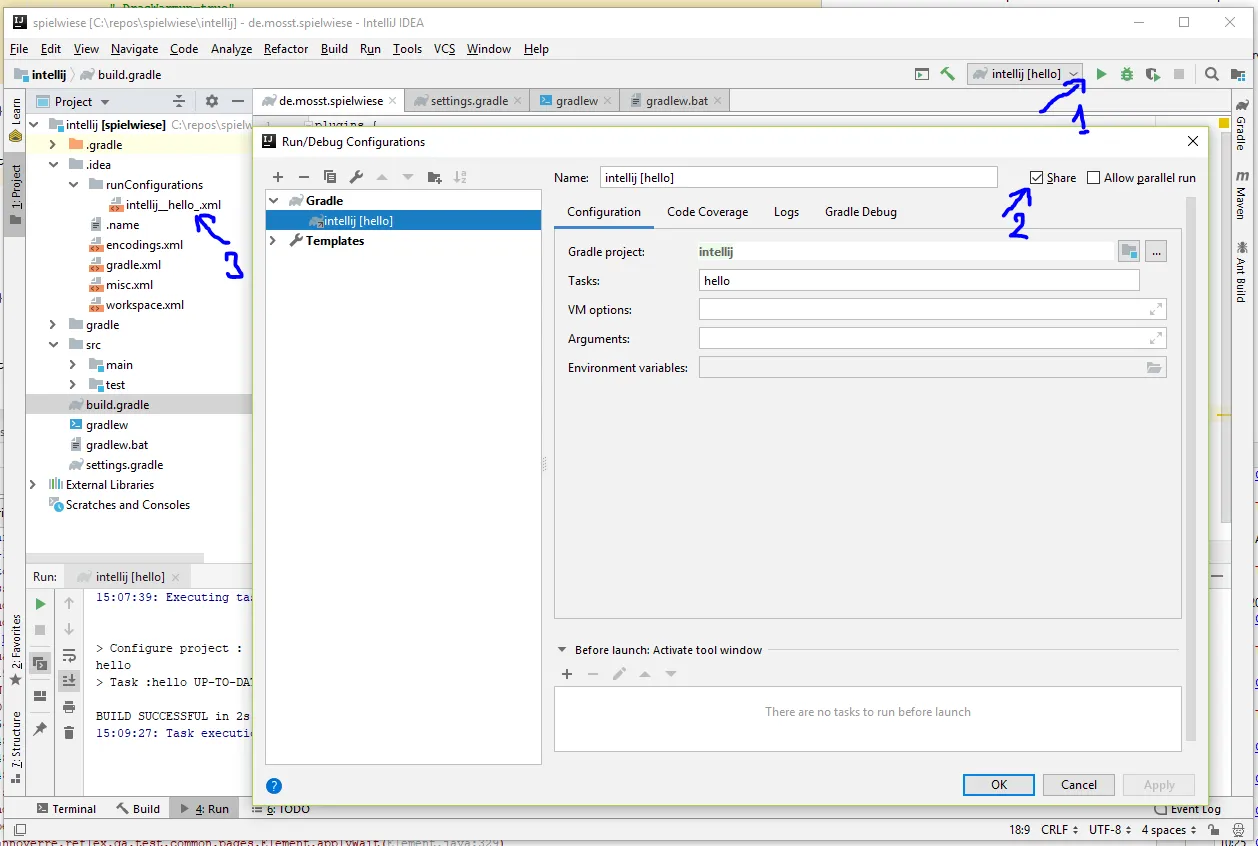Select the intellij [hello] configuration in the dialog tree
This screenshot has height=846, width=1258.
click(402, 221)
